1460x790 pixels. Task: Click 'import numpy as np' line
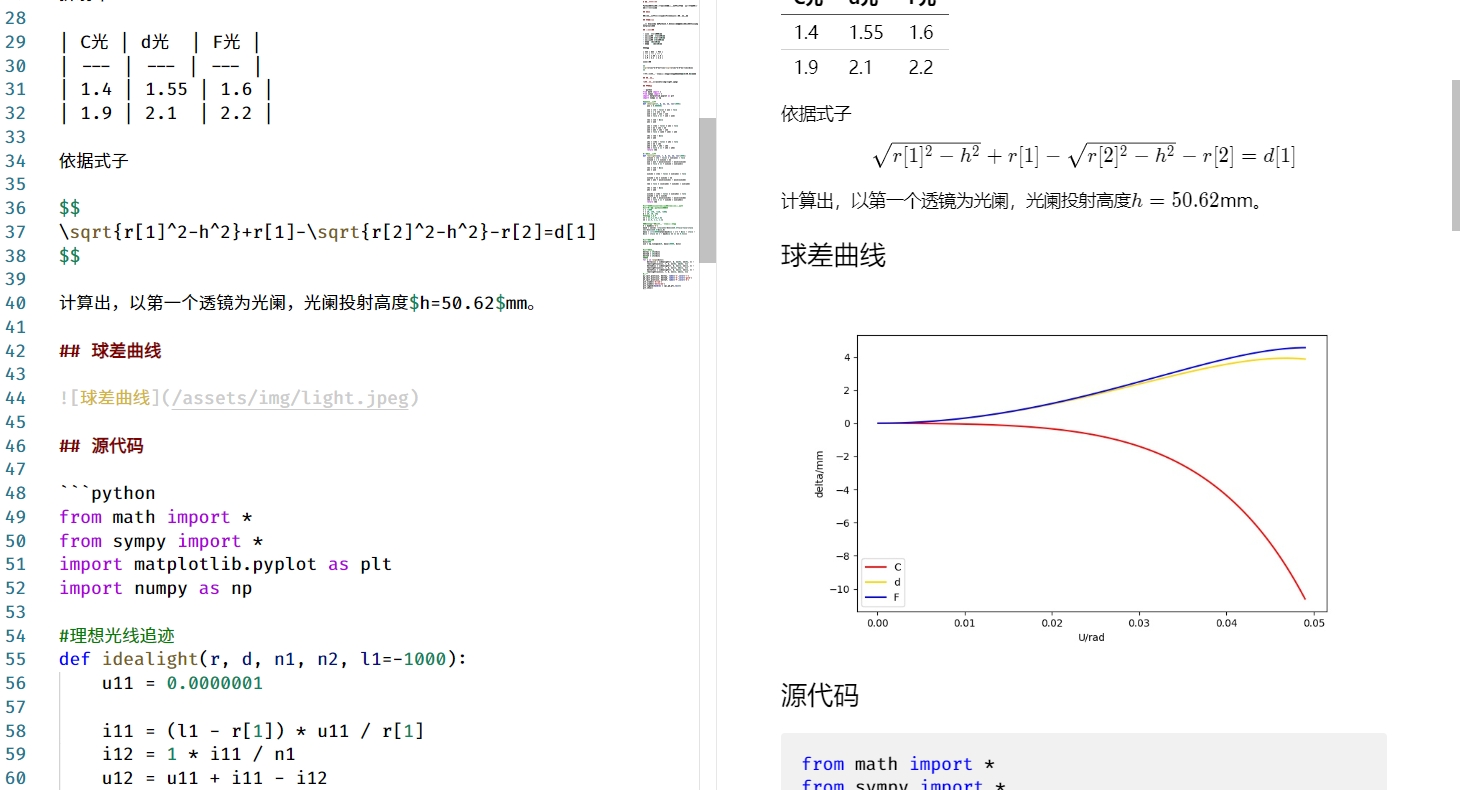[x=155, y=588]
